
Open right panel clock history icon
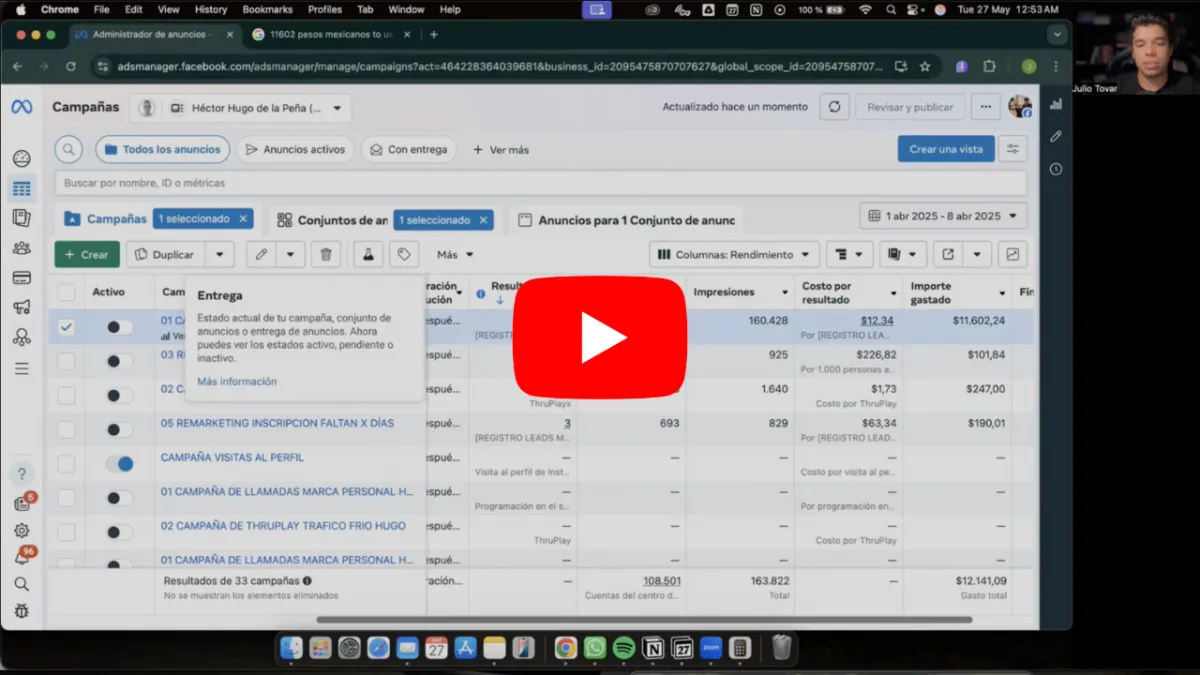pyautogui.click(x=1055, y=169)
